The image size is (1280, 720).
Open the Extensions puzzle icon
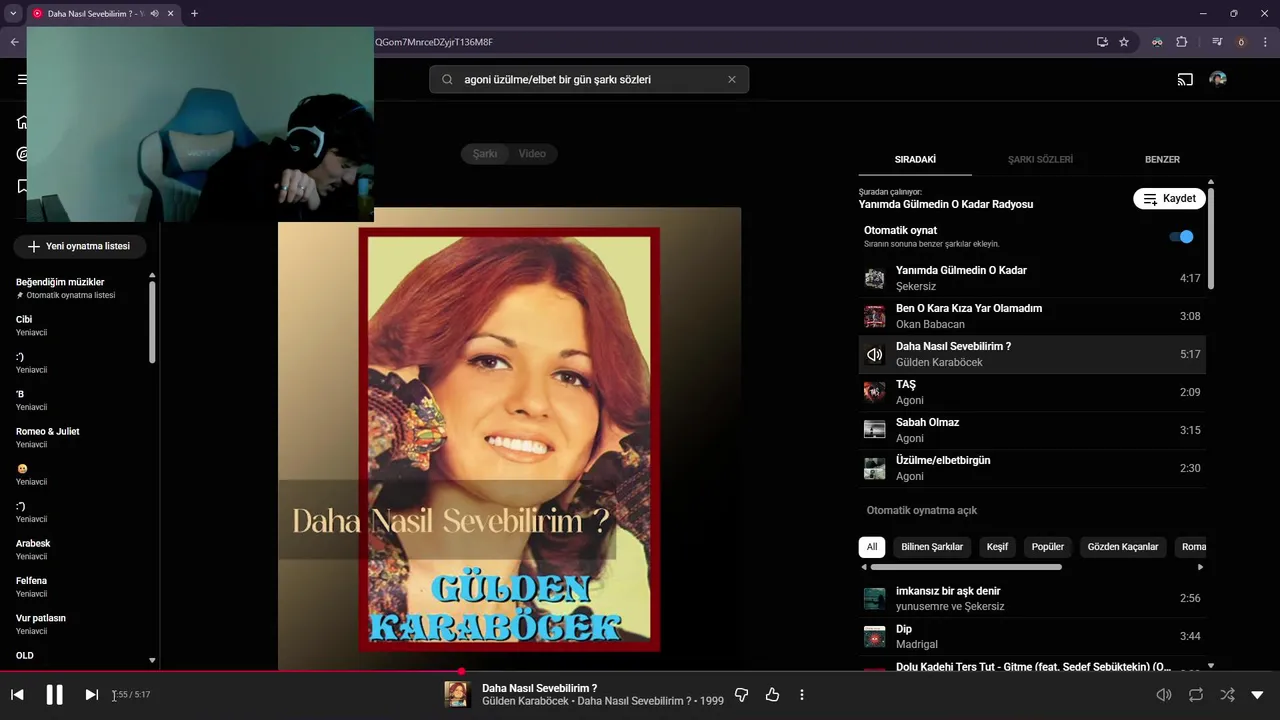click(1181, 42)
